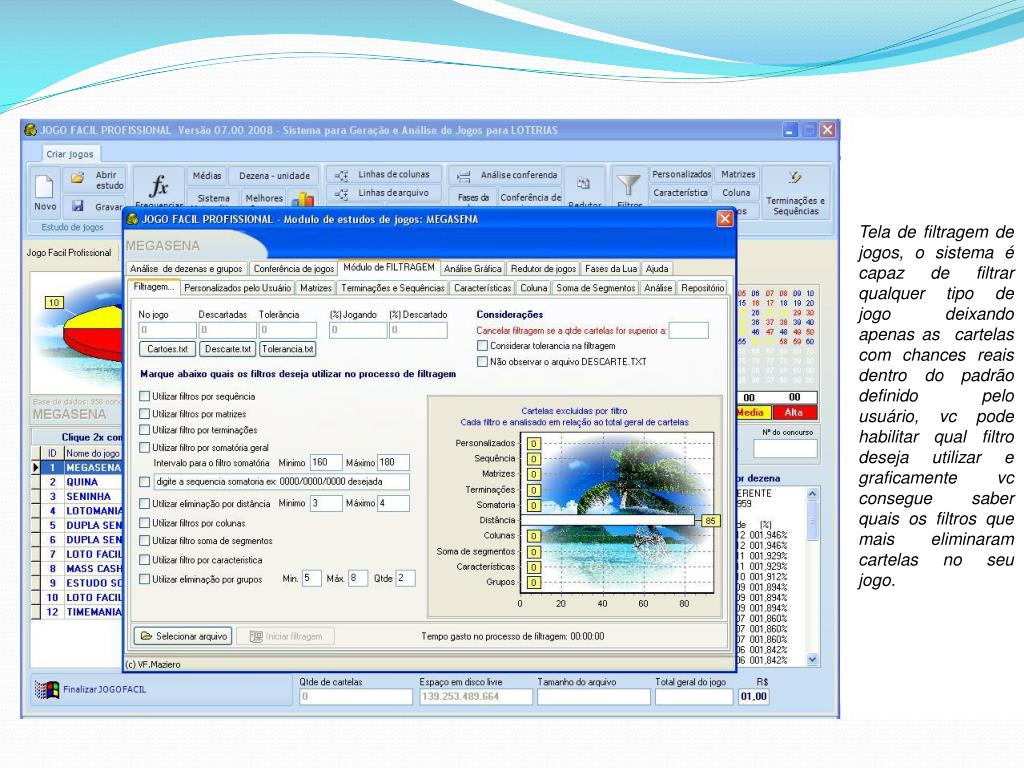Open the Ajuda tab
Viewport: 1024px width, 768px height.
(x=657, y=268)
